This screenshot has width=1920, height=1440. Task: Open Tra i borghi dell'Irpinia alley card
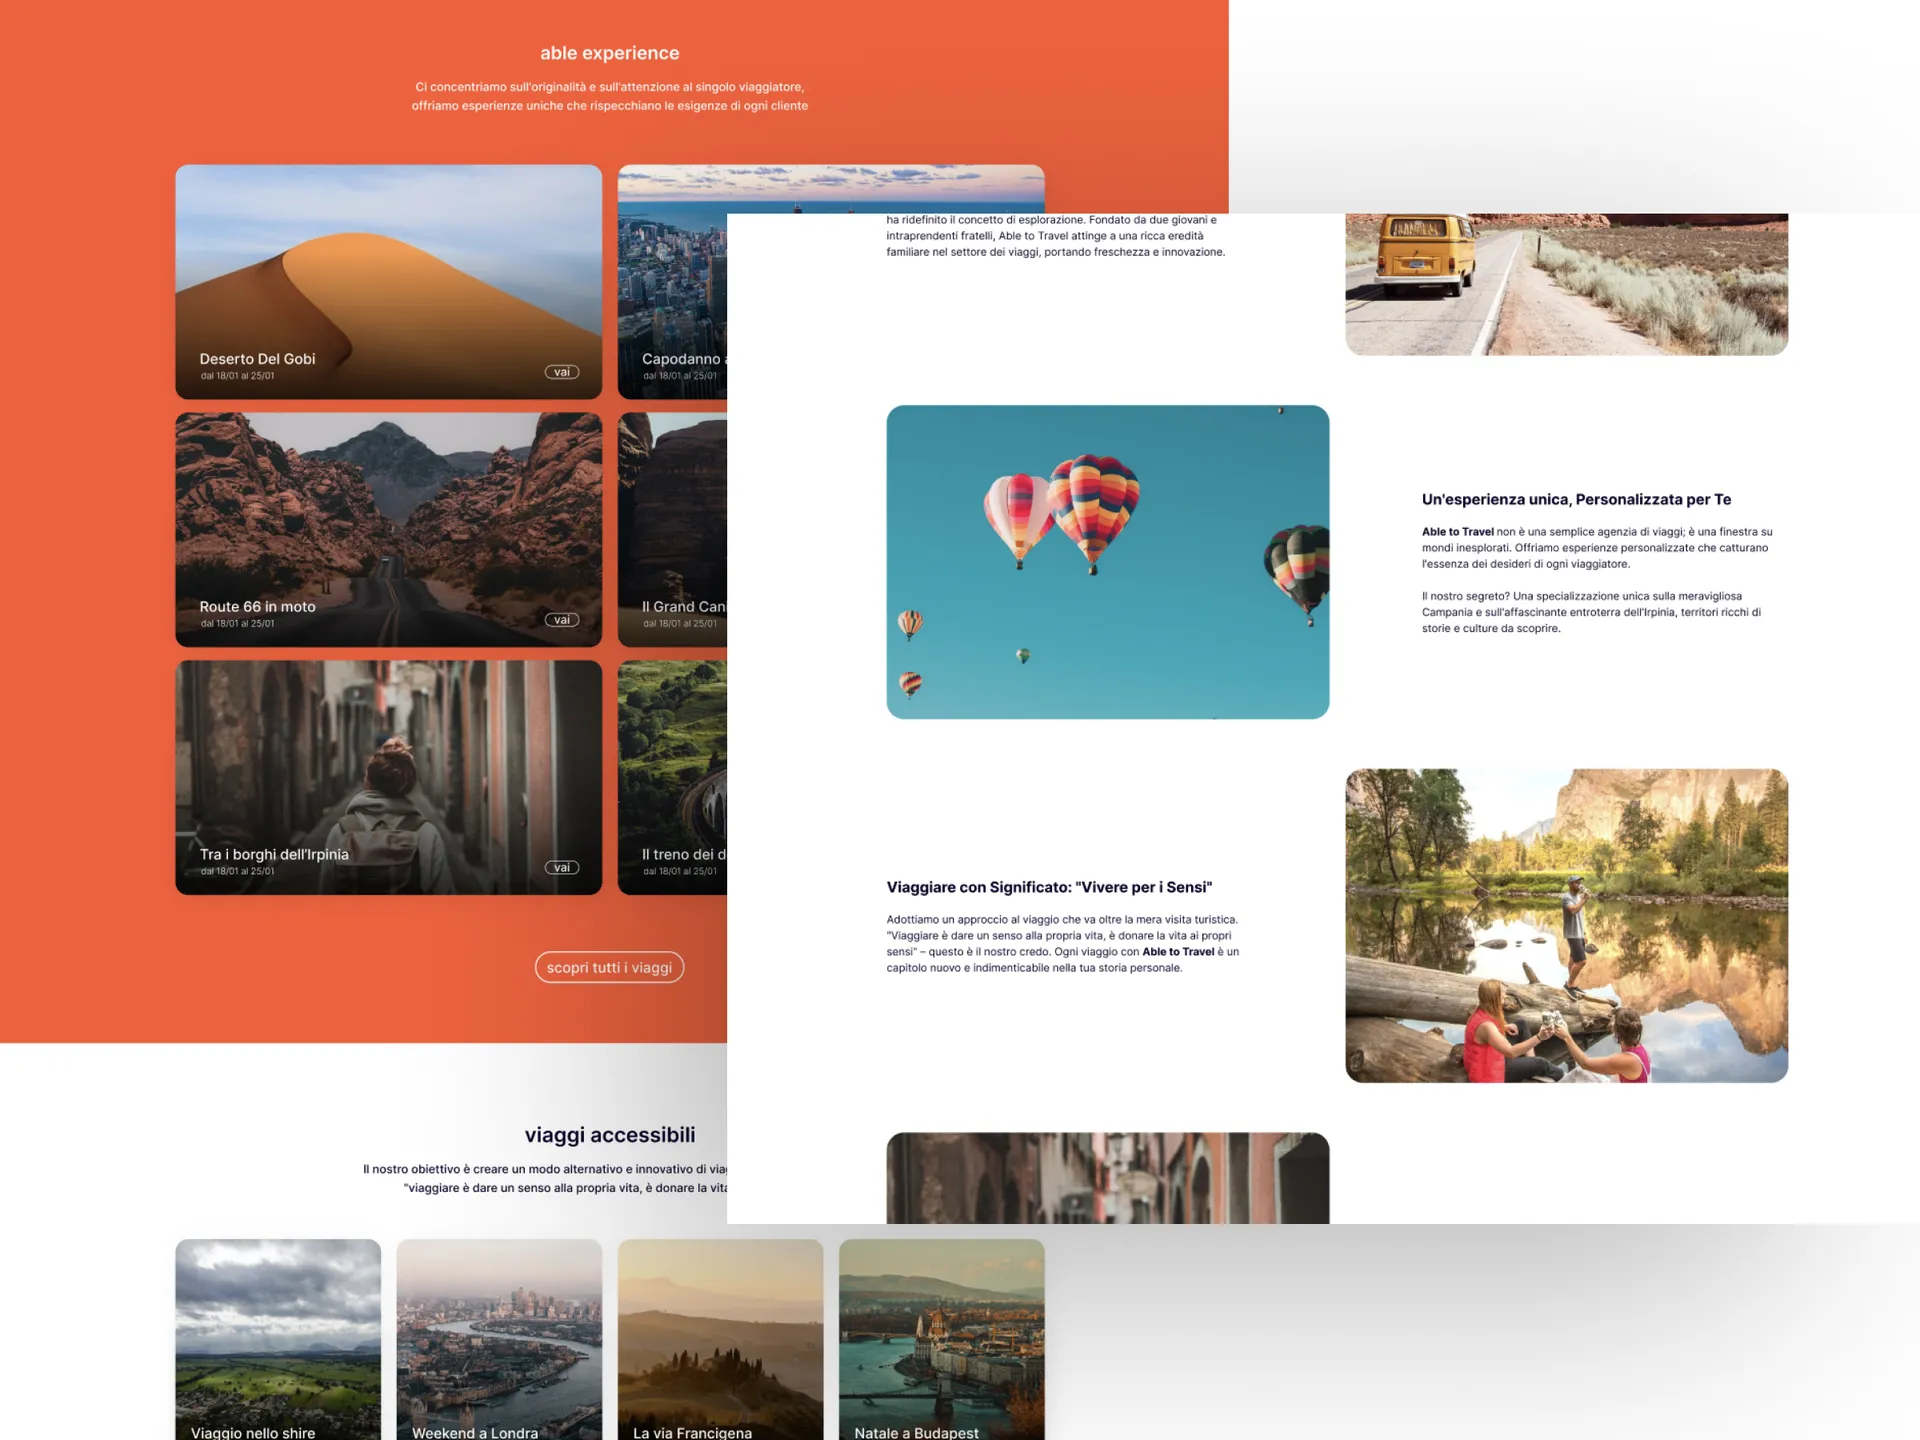point(389,777)
